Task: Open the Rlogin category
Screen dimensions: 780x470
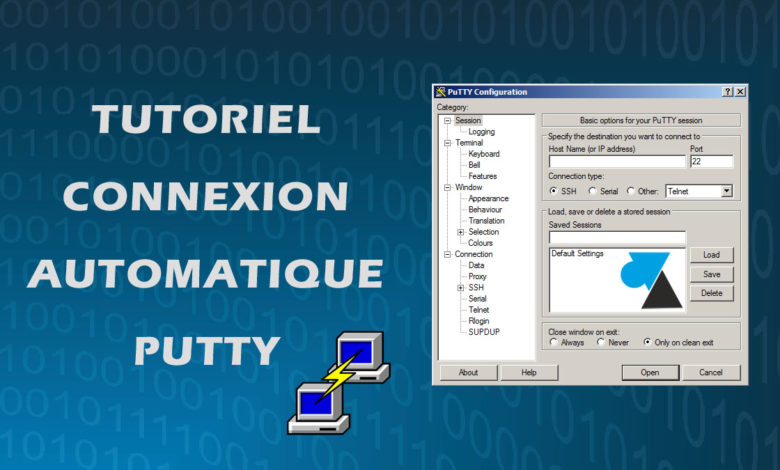Action: (479, 321)
